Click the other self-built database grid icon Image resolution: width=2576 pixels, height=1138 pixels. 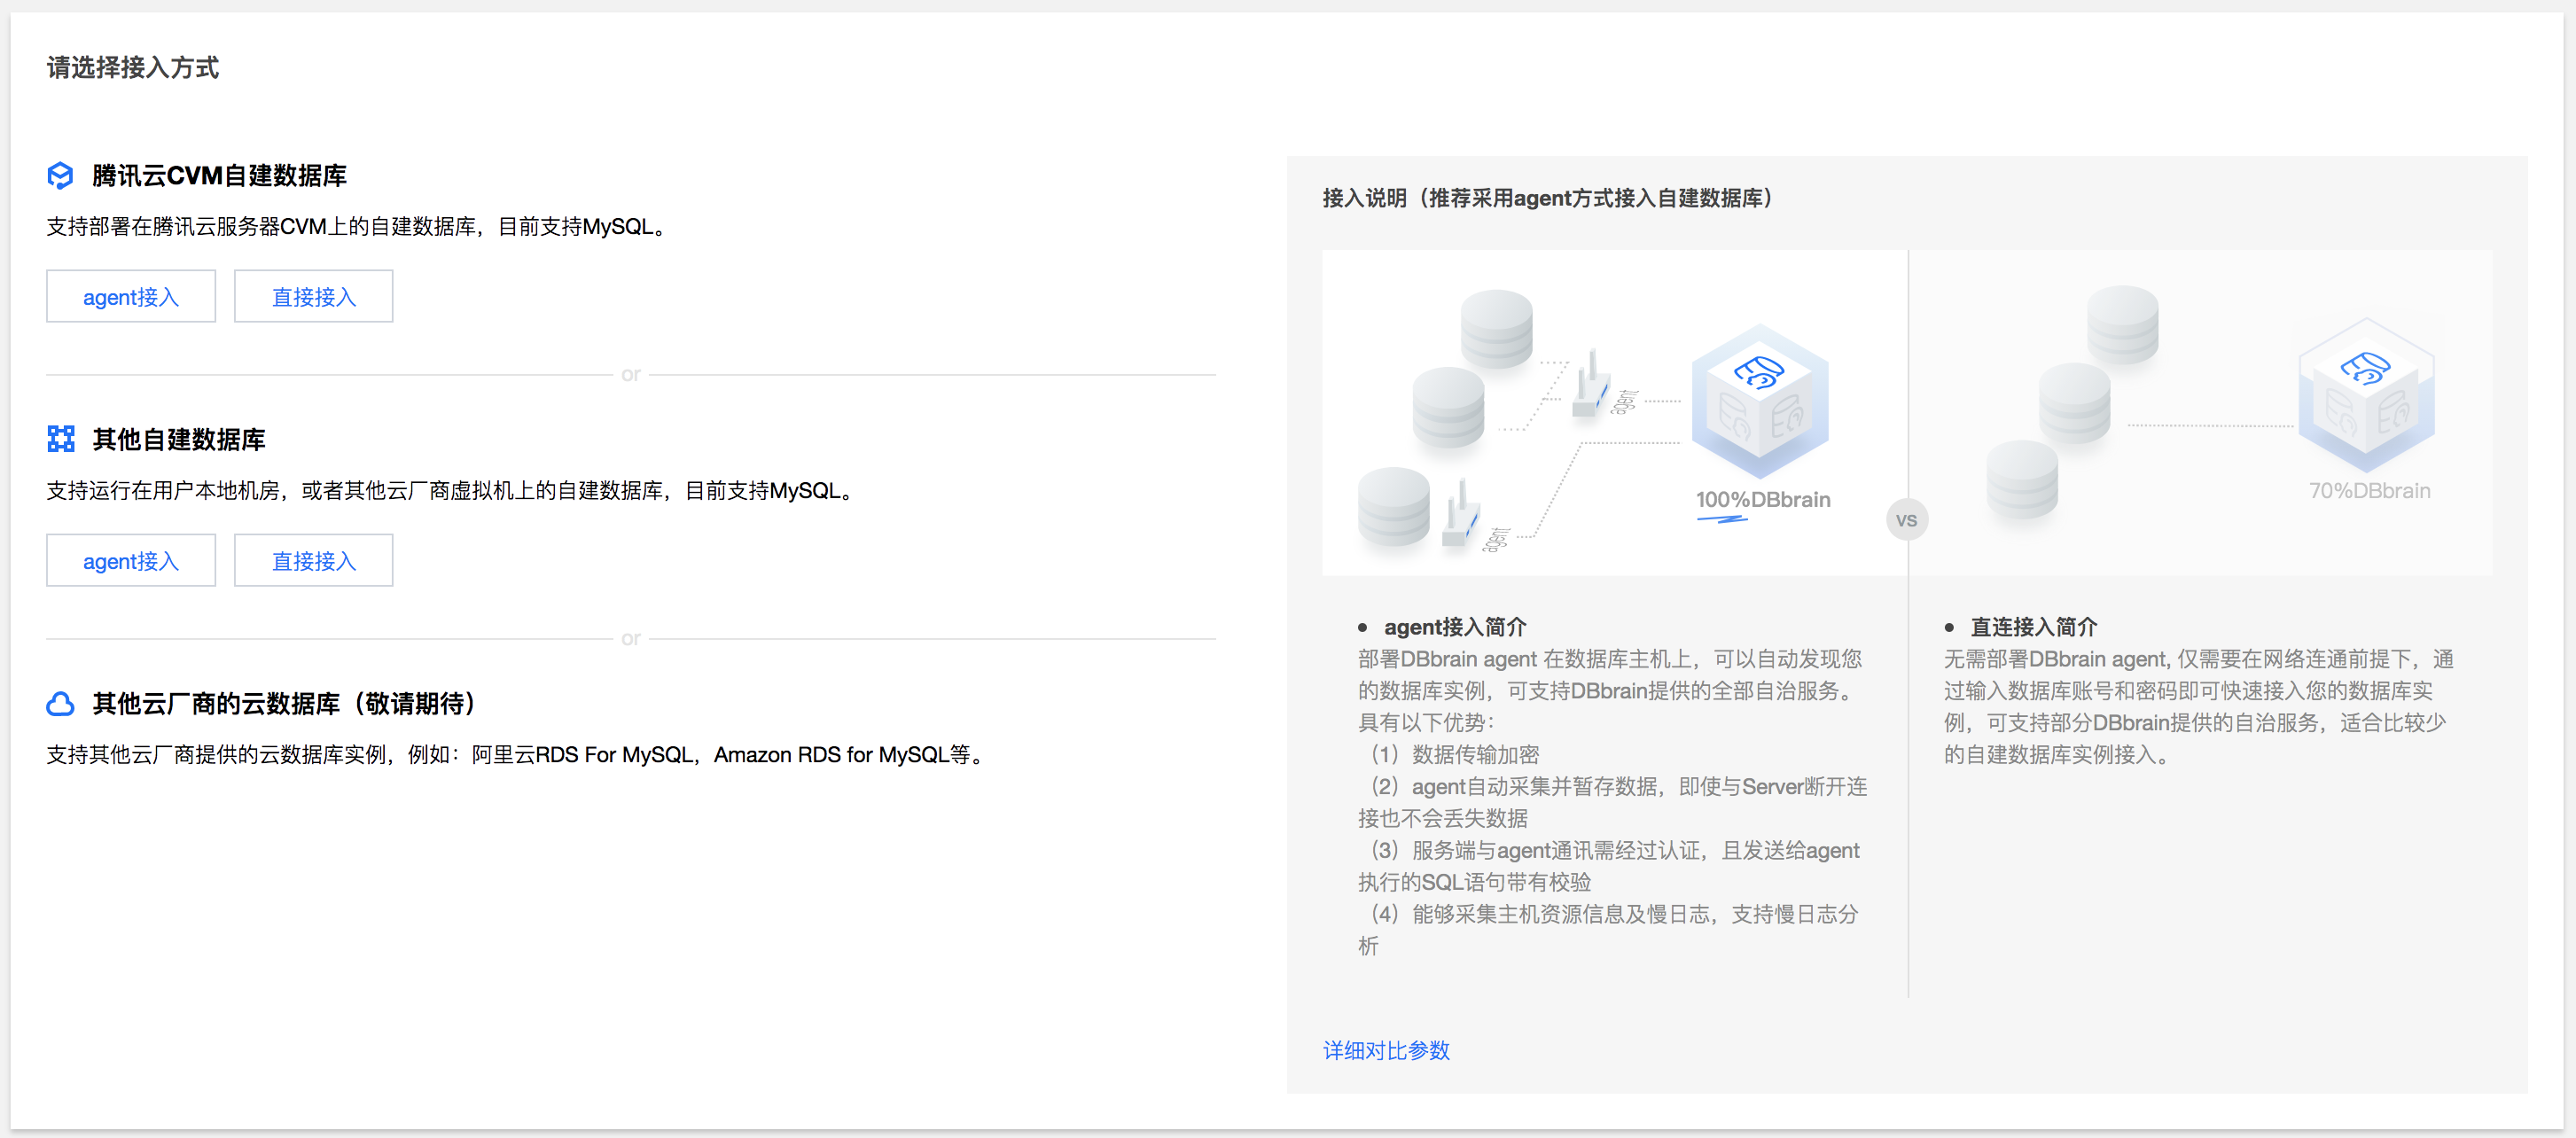tap(60, 439)
